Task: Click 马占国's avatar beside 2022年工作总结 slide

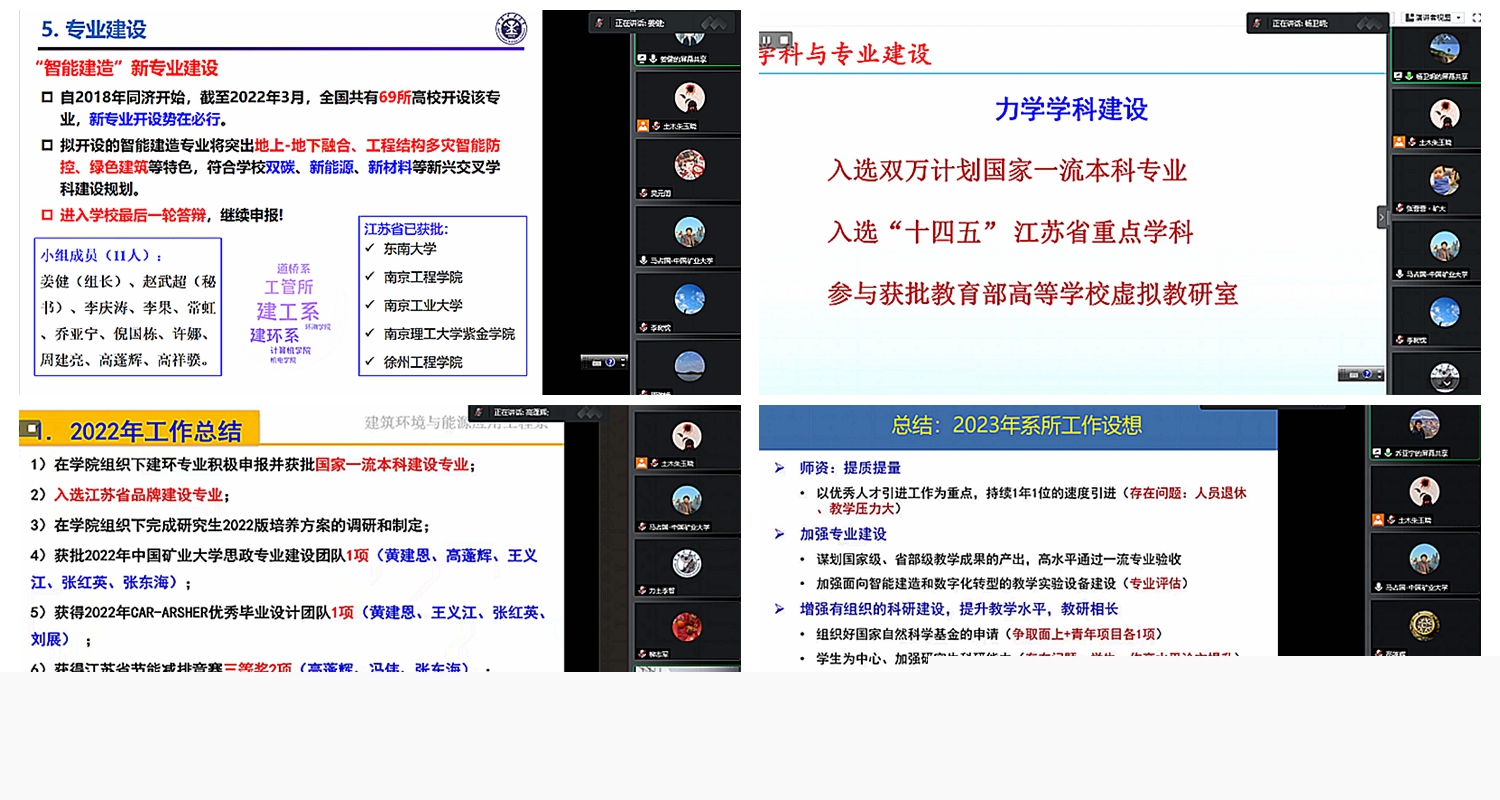Action: pyautogui.click(x=689, y=500)
